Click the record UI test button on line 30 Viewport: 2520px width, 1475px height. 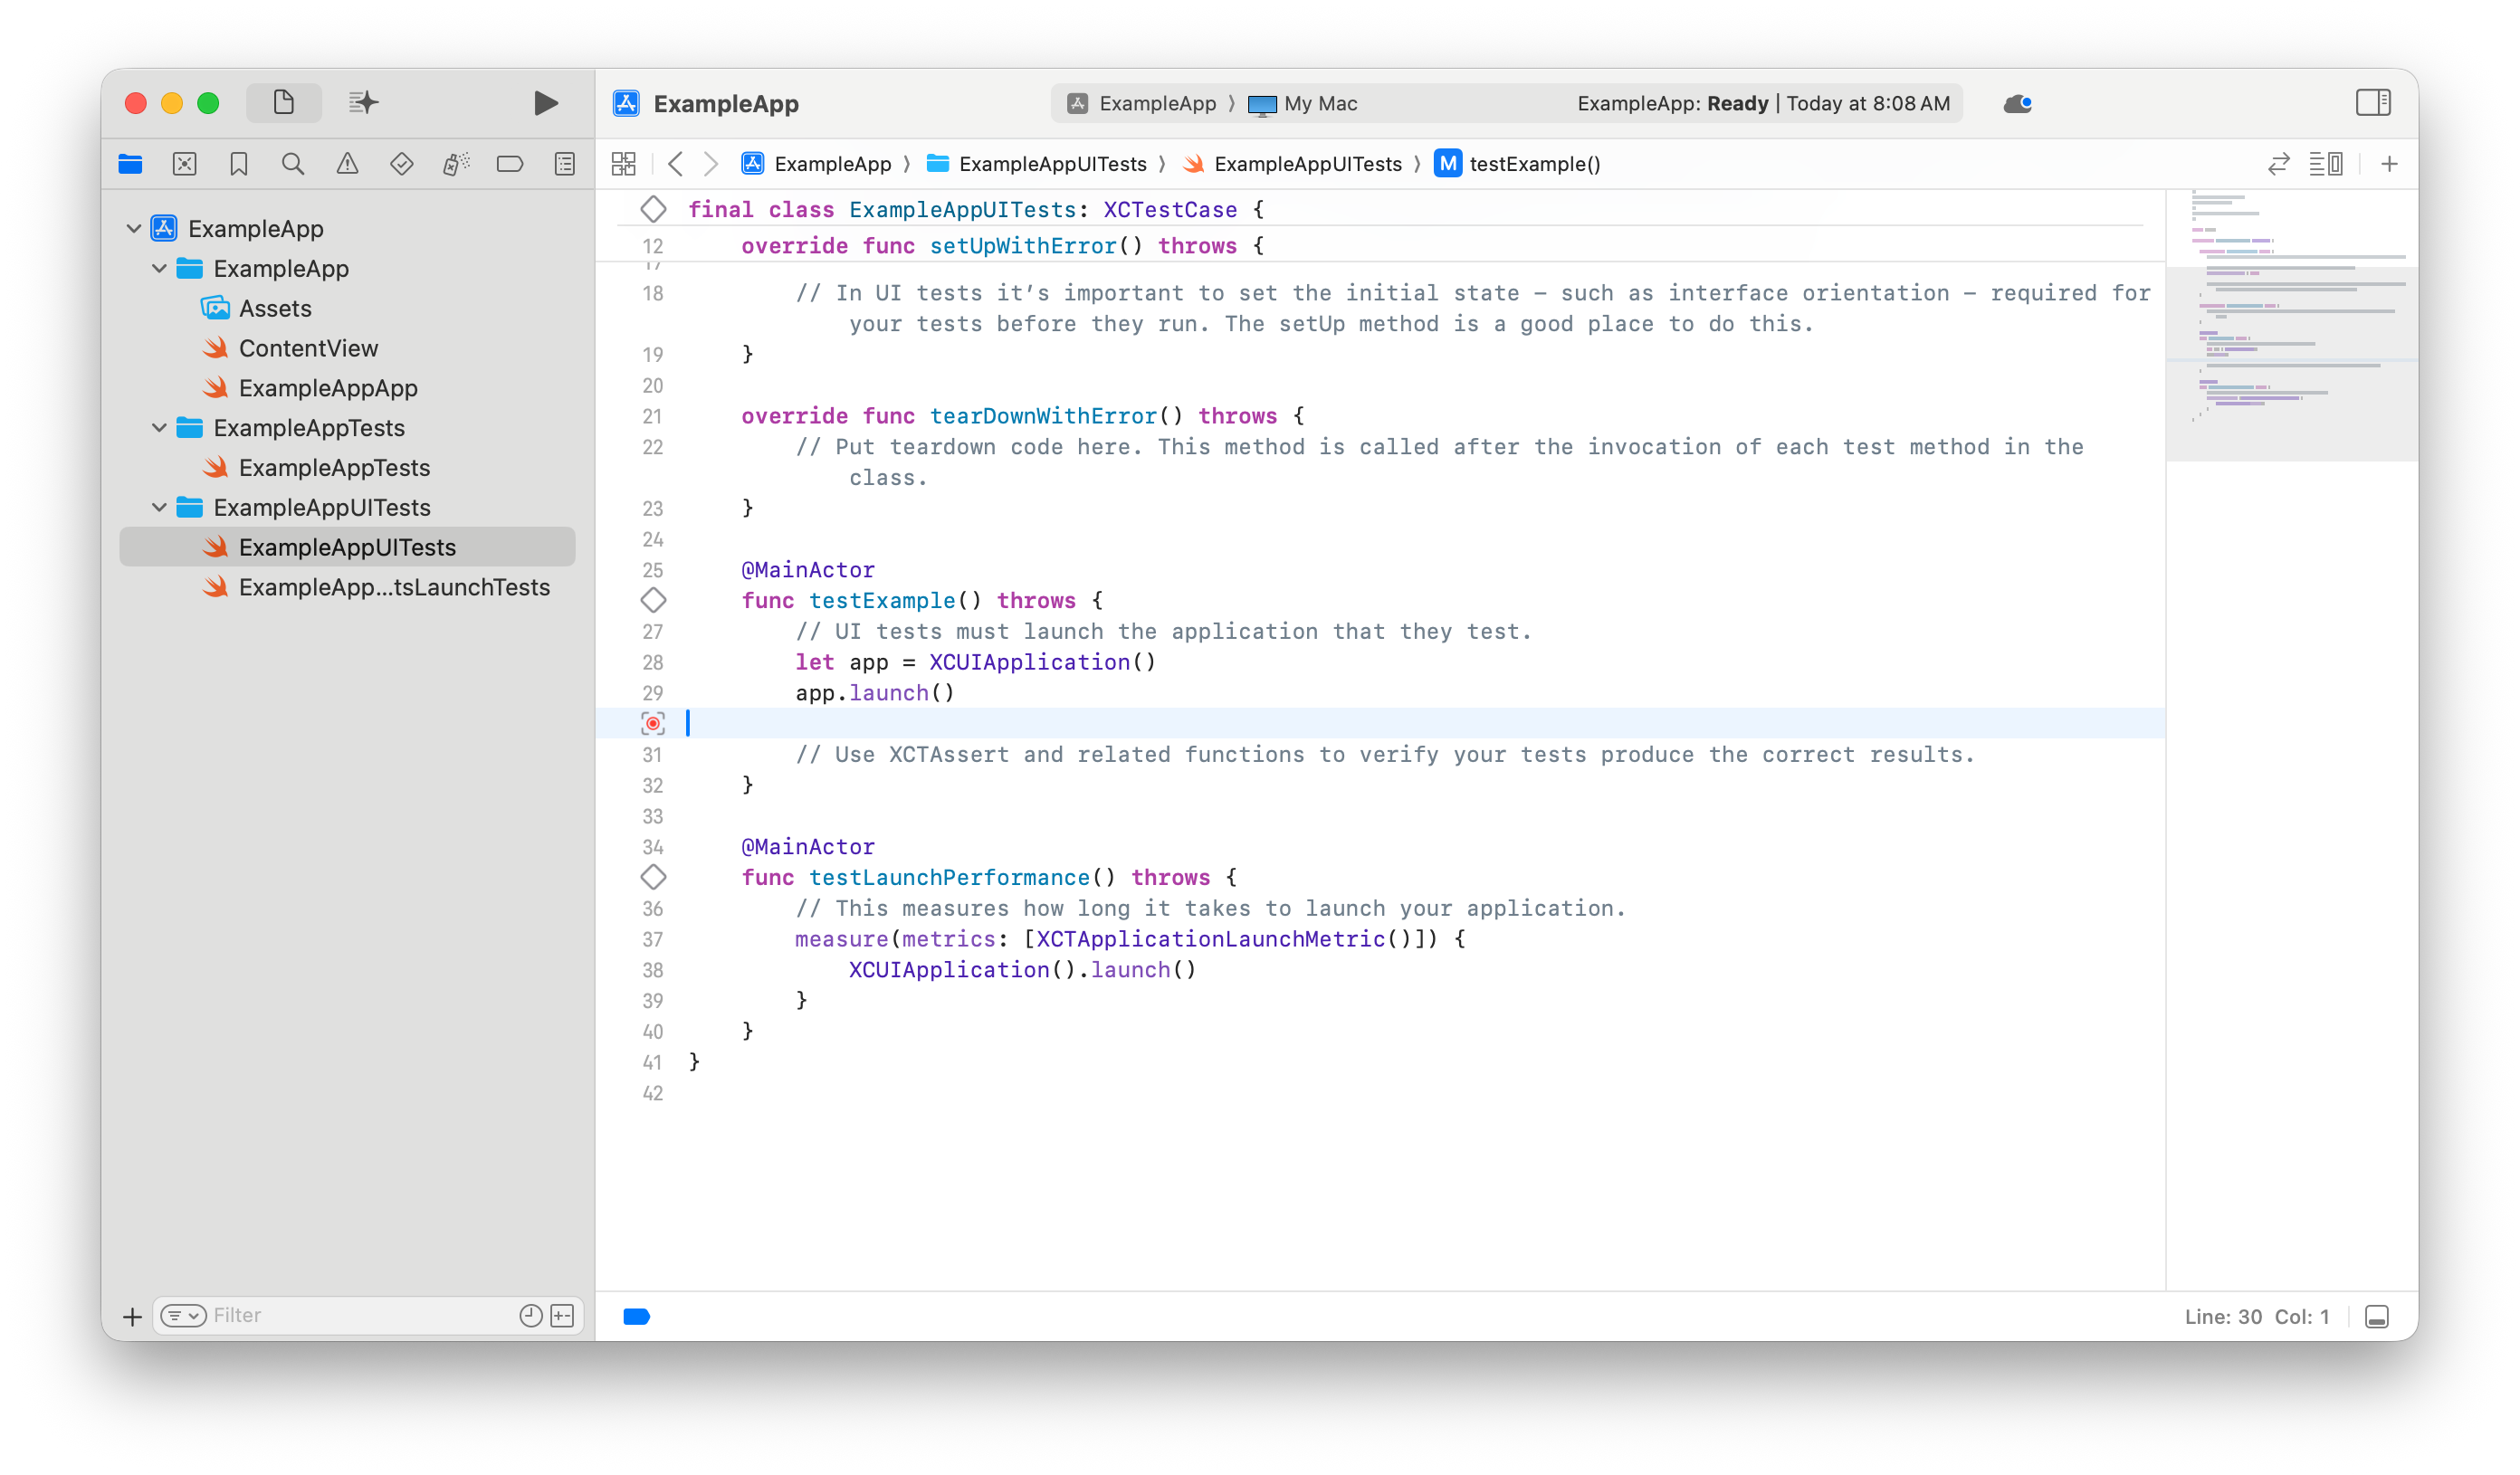pyautogui.click(x=653, y=723)
